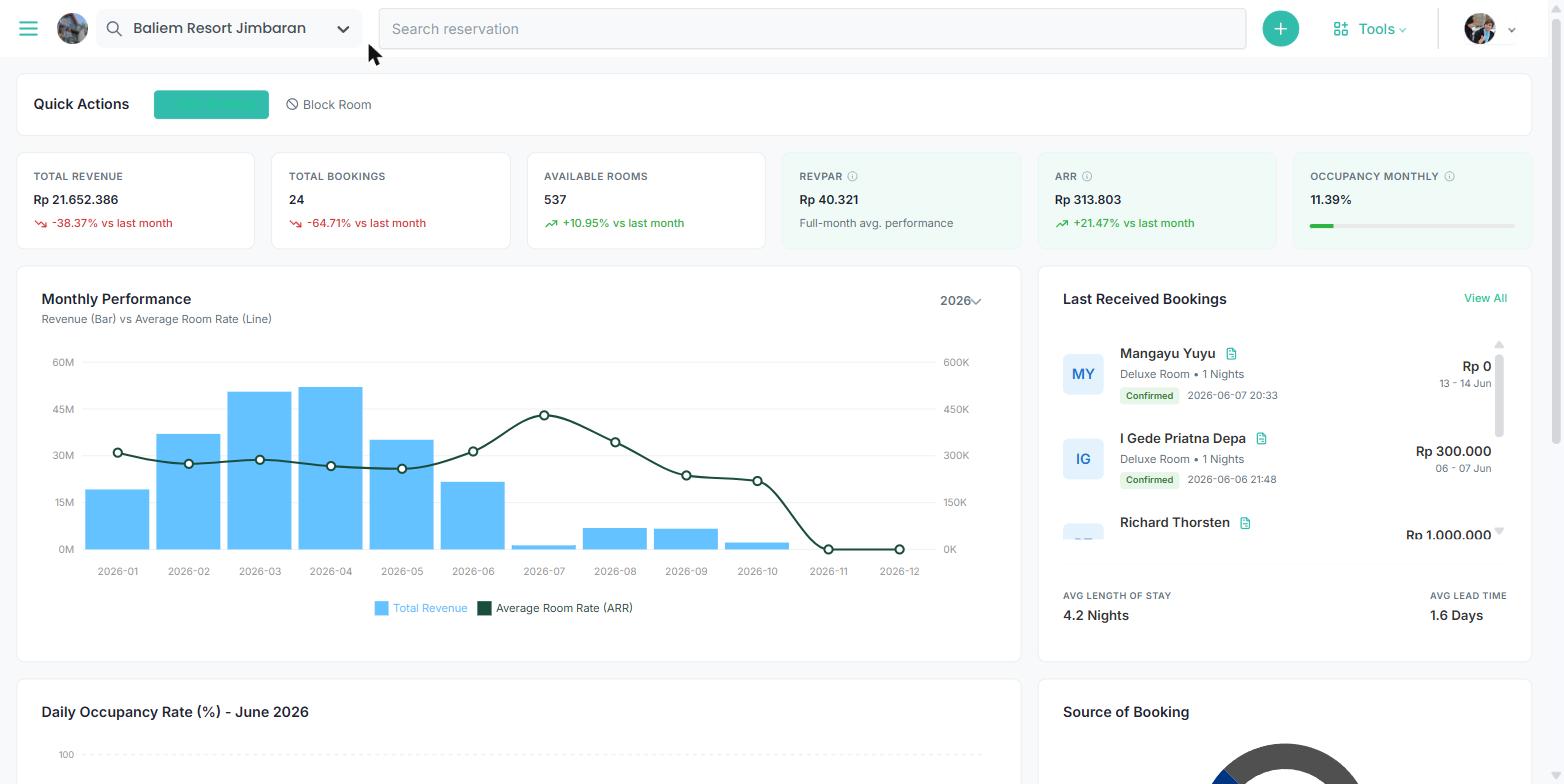This screenshot has width=1564, height=784.
Task: Click the 2026-10 revenue bar
Action: 757,546
